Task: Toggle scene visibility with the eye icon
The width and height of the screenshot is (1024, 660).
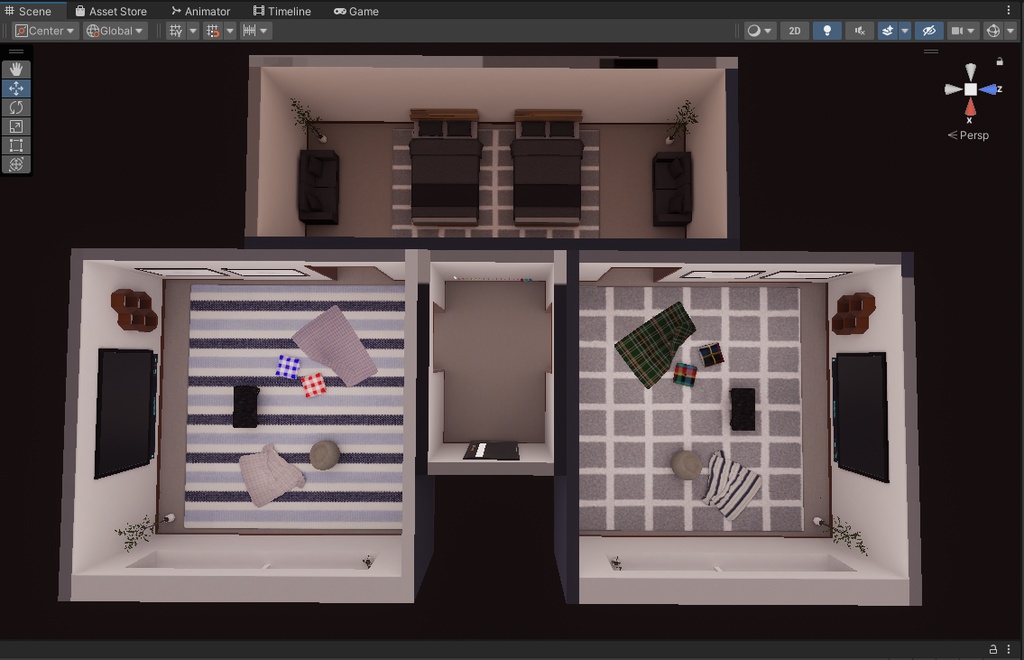Action: pyautogui.click(x=928, y=30)
